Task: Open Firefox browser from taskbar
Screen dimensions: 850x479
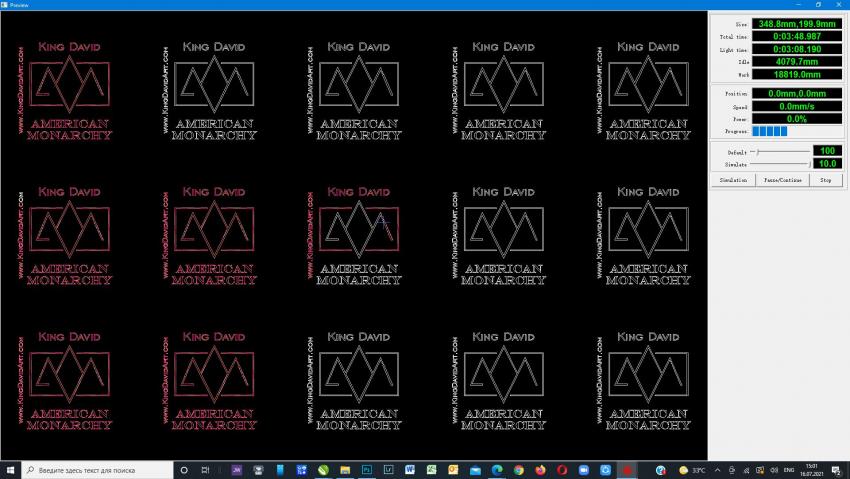Action: [x=541, y=469]
